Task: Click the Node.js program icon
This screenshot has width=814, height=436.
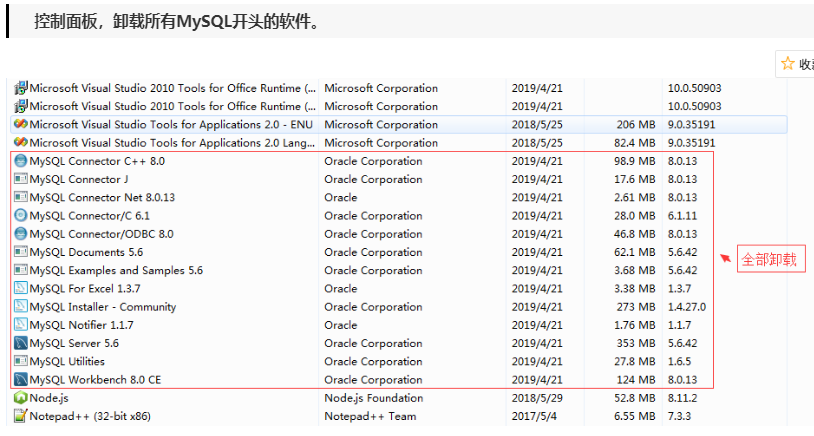Action: pyautogui.click(x=21, y=398)
